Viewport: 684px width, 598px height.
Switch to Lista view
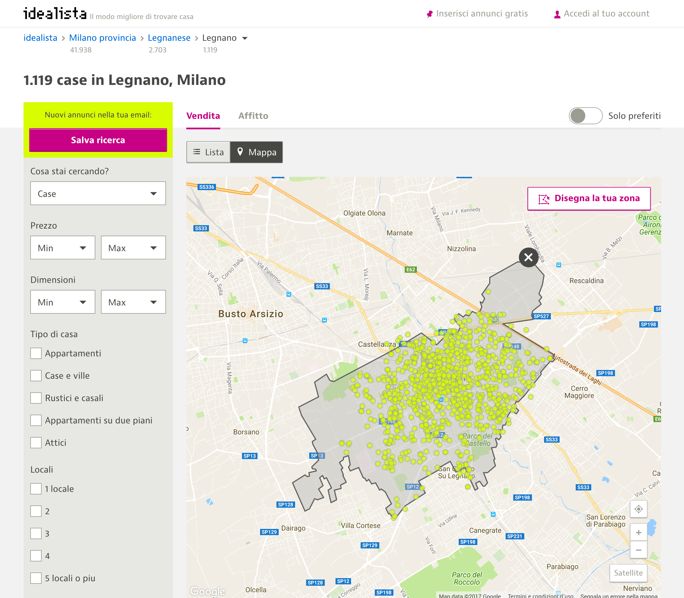click(208, 152)
